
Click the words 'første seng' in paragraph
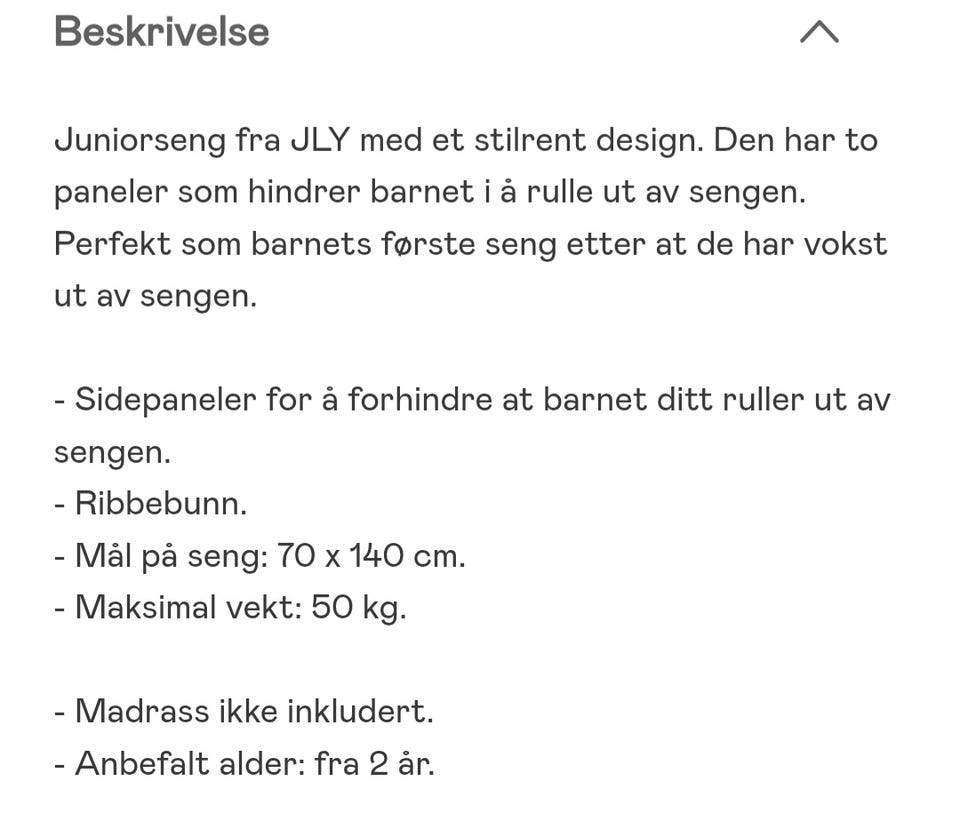(468, 244)
